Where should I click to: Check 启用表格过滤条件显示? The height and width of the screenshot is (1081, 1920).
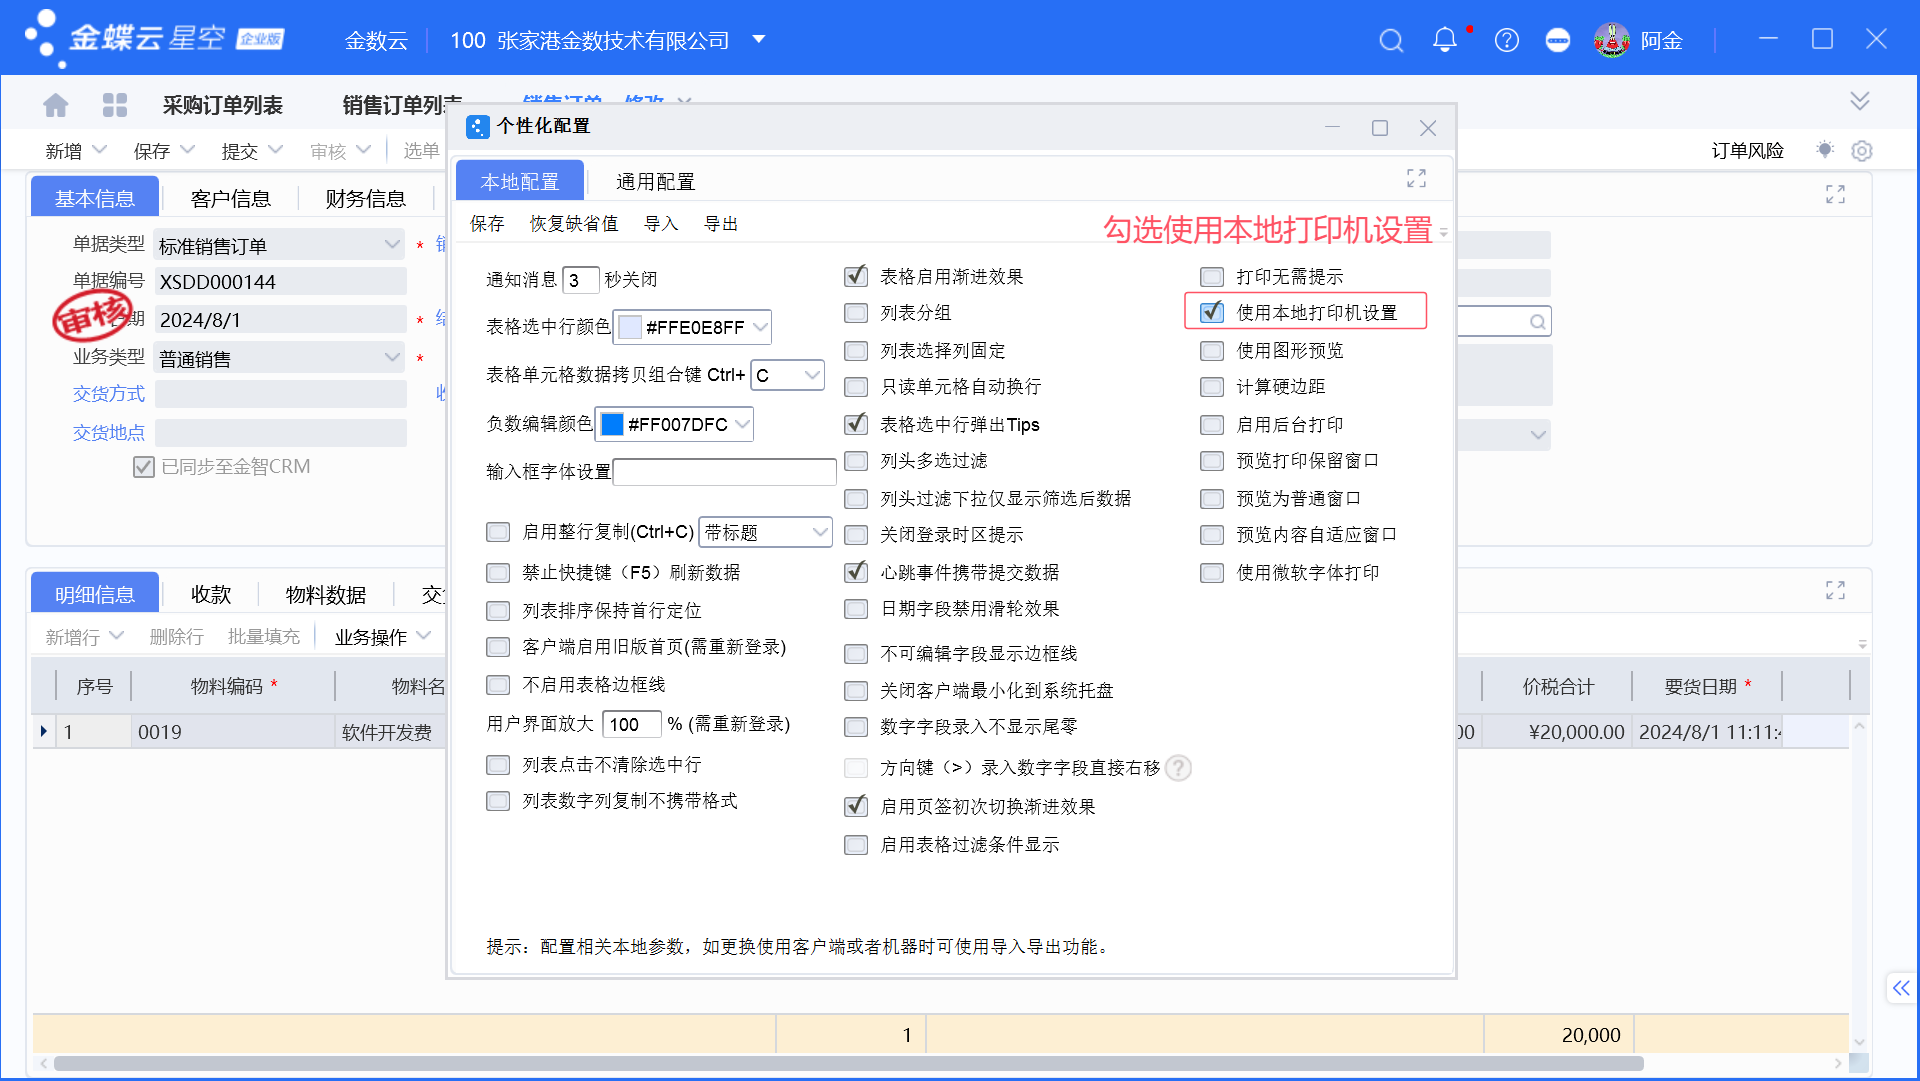click(856, 845)
